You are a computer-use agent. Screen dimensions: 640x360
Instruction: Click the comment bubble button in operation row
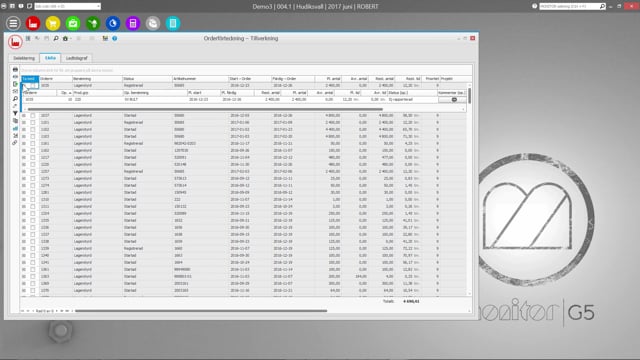453,100
